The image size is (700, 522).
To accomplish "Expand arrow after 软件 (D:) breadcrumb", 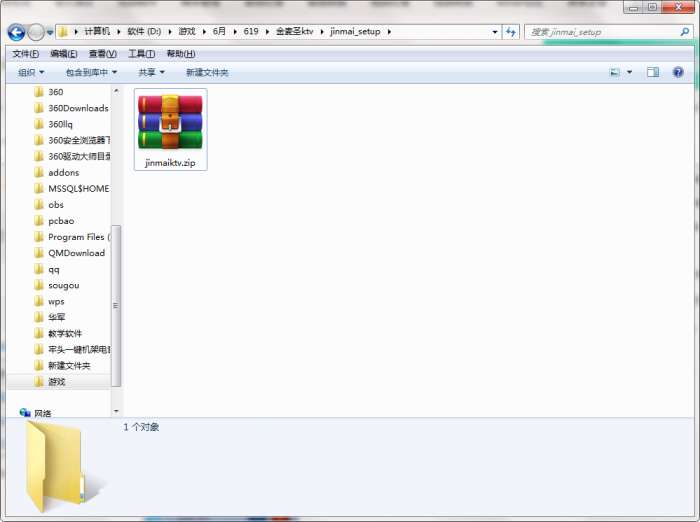I will [170, 32].
